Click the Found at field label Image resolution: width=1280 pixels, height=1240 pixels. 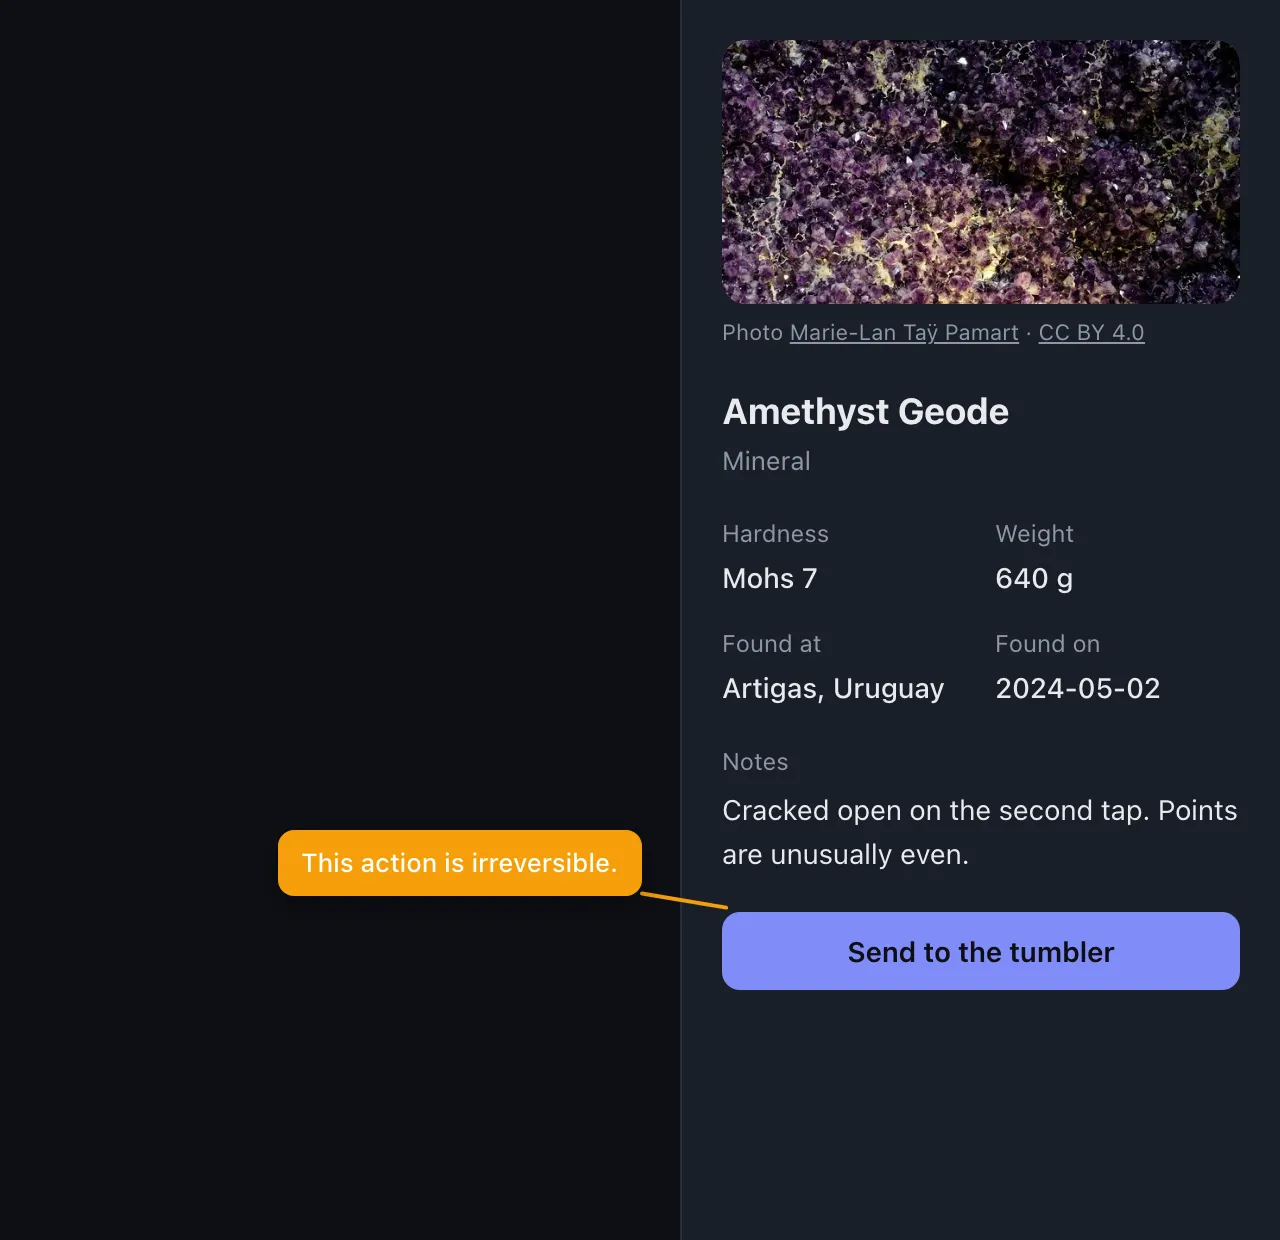772,644
